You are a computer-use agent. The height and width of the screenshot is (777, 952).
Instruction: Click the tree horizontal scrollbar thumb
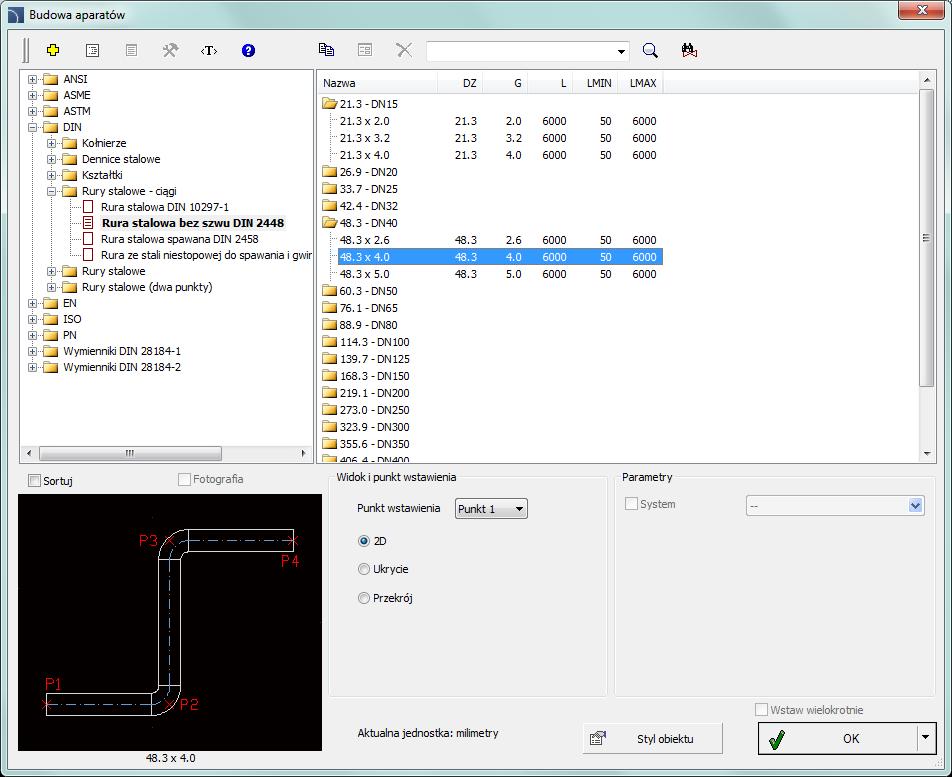[130, 453]
